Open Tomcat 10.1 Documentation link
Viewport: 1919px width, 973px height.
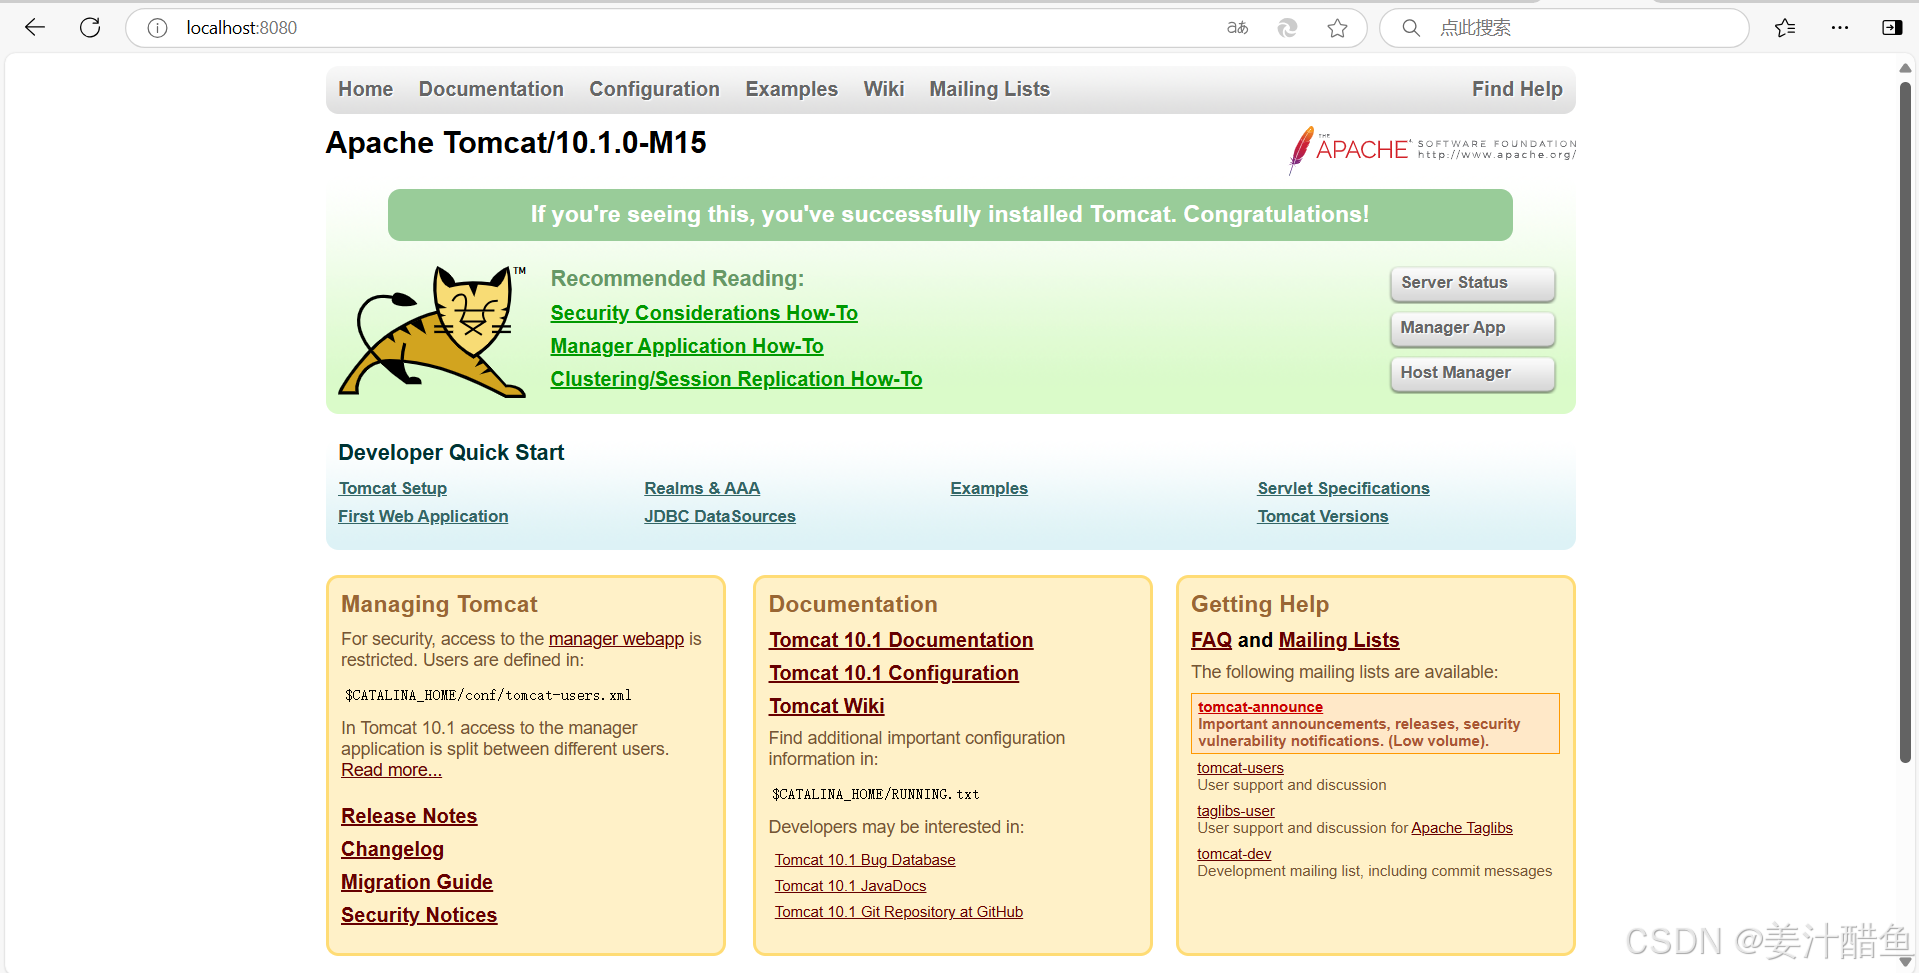[901, 640]
